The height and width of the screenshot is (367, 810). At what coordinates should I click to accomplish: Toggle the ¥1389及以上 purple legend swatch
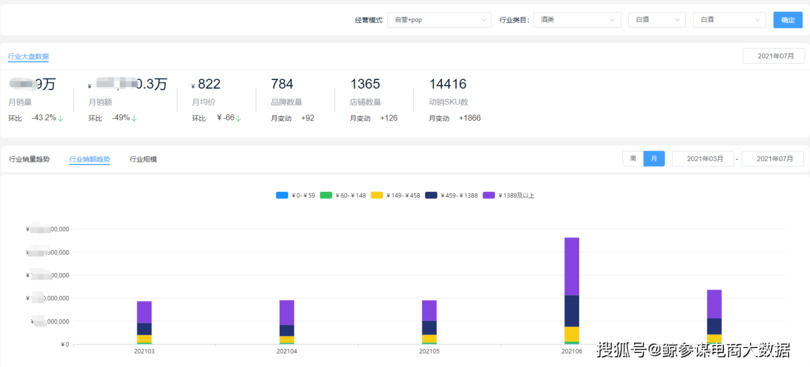tap(489, 195)
